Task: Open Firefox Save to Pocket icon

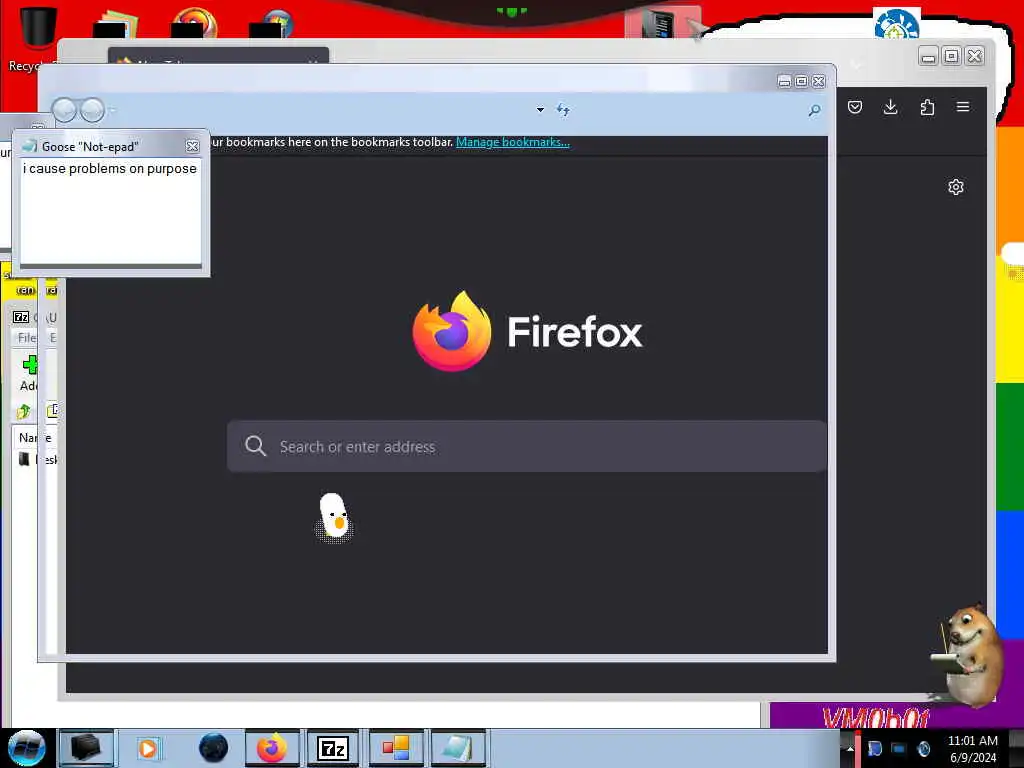Action: coord(854,107)
